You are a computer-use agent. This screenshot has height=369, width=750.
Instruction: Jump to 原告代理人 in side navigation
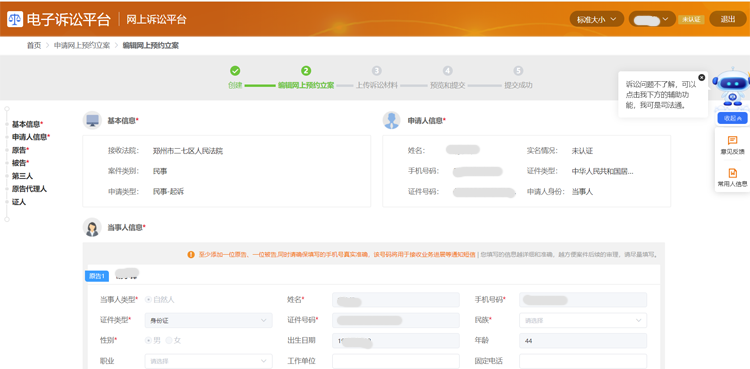coord(29,189)
